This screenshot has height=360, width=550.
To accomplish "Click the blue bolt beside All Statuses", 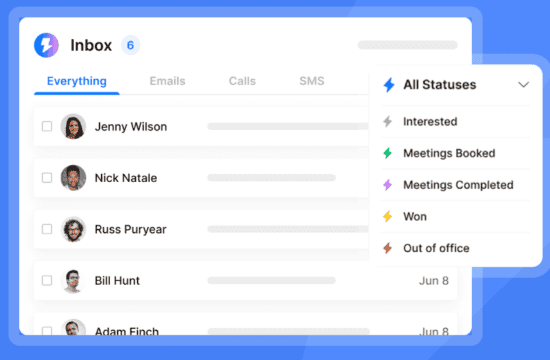I will 389,85.
